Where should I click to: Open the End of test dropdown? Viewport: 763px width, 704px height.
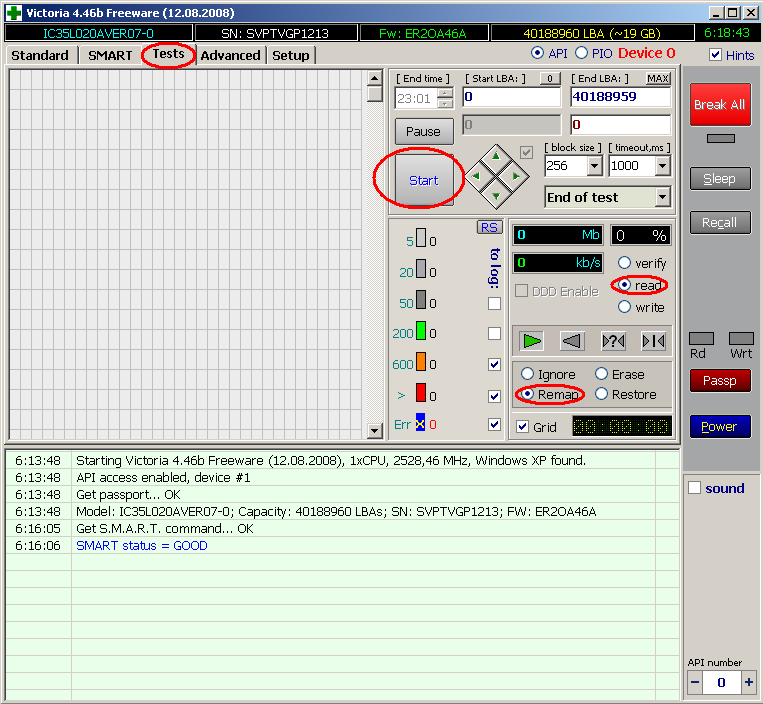(x=662, y=197)
